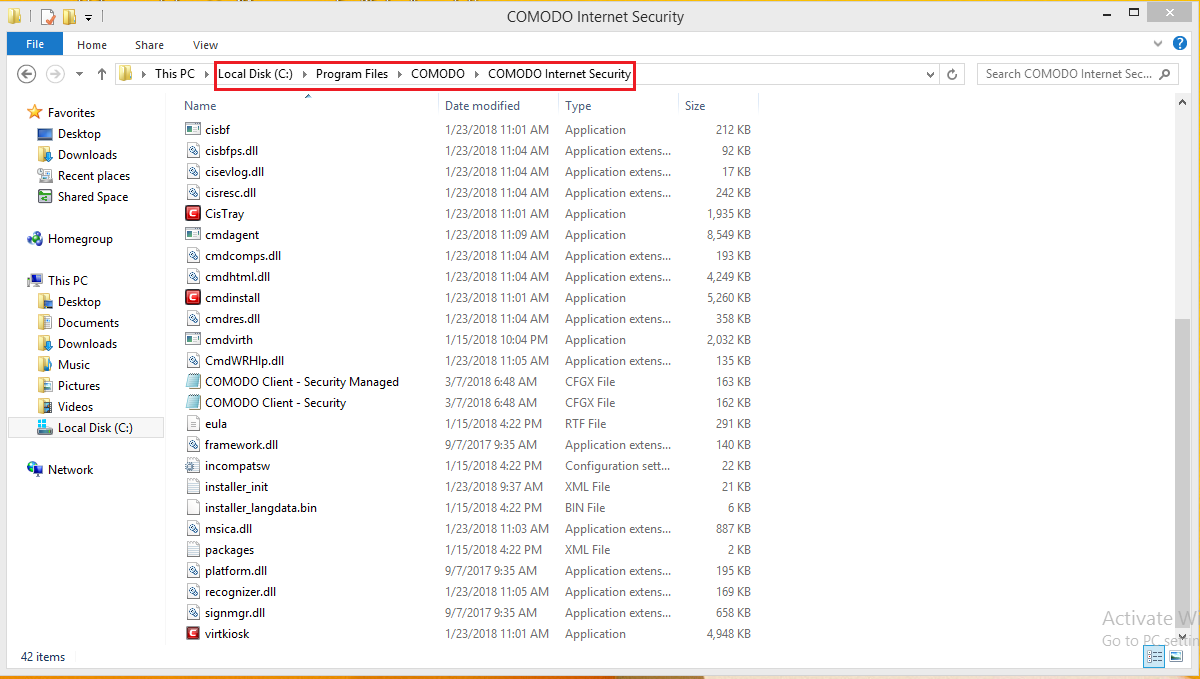Click the incompatsw gear settings file icon
Screen dimensions: 1200x679
pyautogui.click(x=193, y=465)
